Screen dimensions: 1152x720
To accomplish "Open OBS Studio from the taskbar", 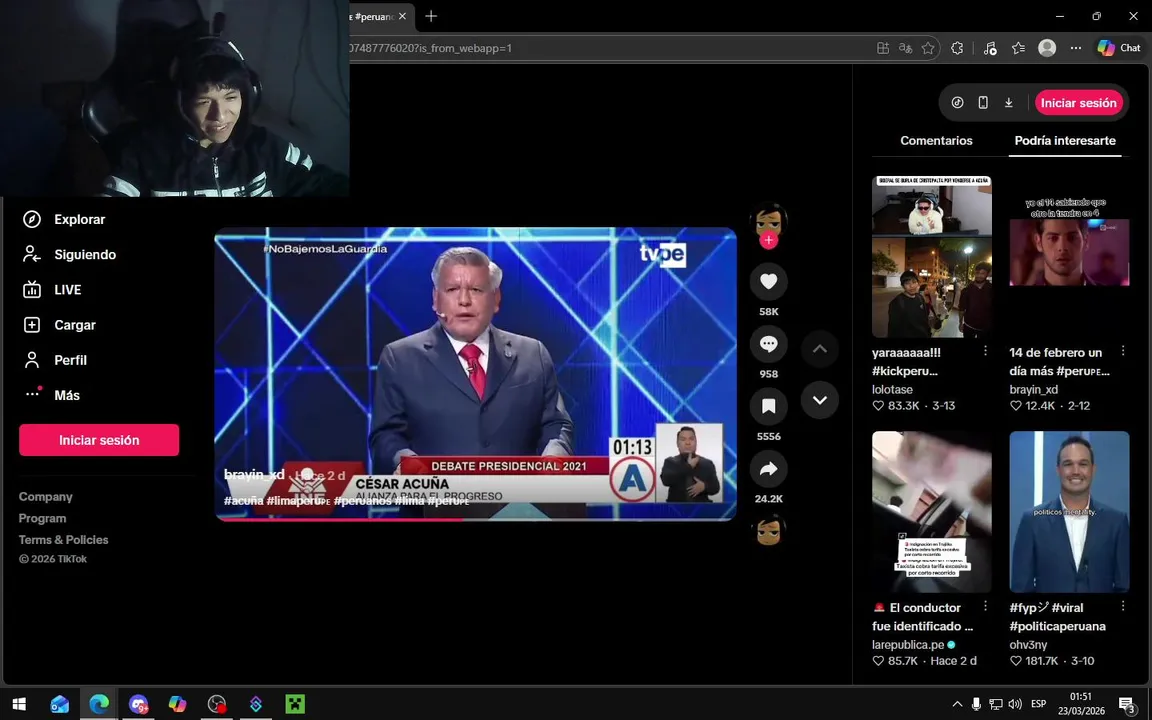I will (x=217, y=704).
